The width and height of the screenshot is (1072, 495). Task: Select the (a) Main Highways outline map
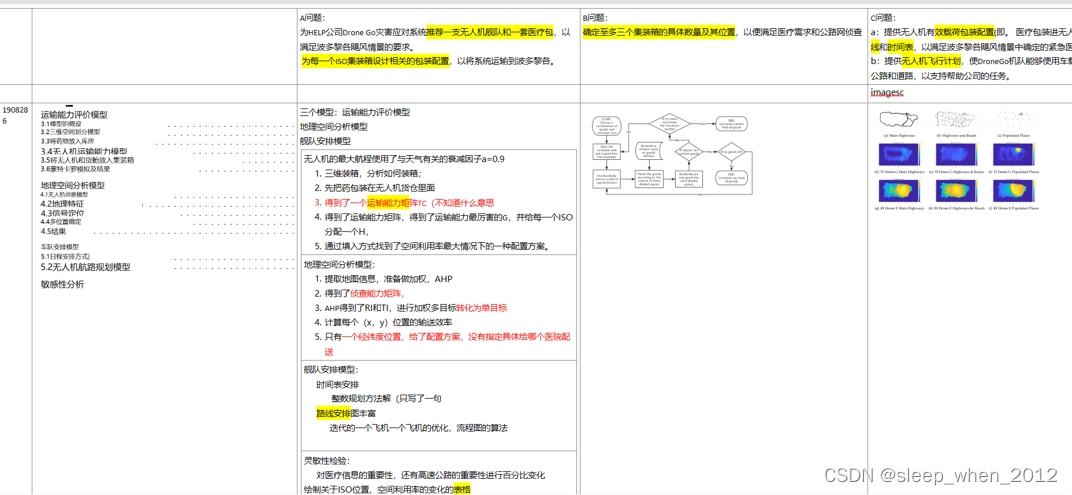pos(899,120)
